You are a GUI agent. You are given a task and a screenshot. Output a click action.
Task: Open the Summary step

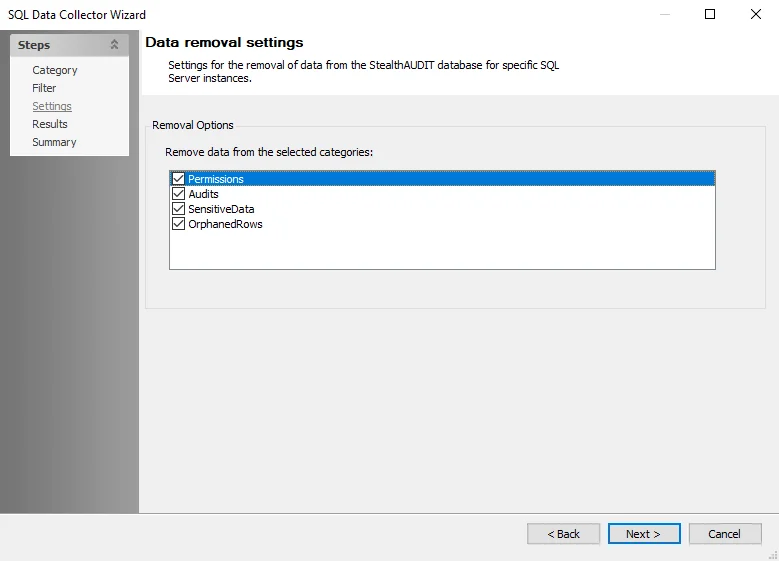point(54,142)
